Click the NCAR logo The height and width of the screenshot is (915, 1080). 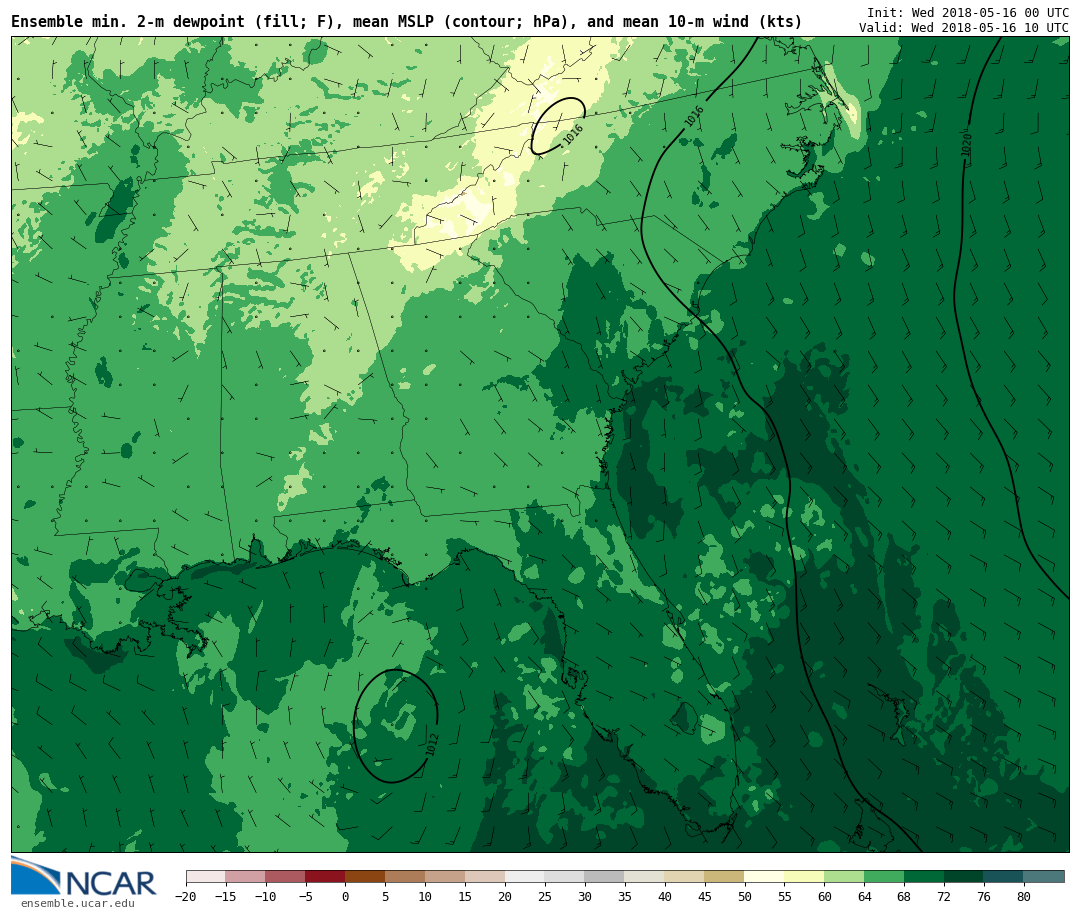84,877
